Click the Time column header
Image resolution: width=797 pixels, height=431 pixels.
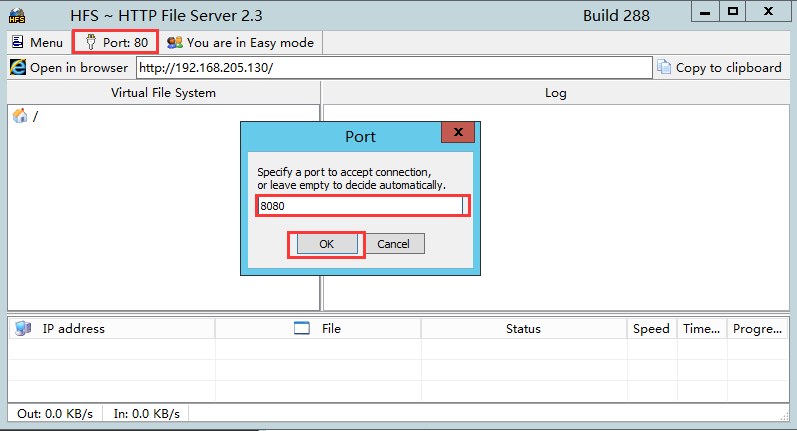[x=701, y=329]
